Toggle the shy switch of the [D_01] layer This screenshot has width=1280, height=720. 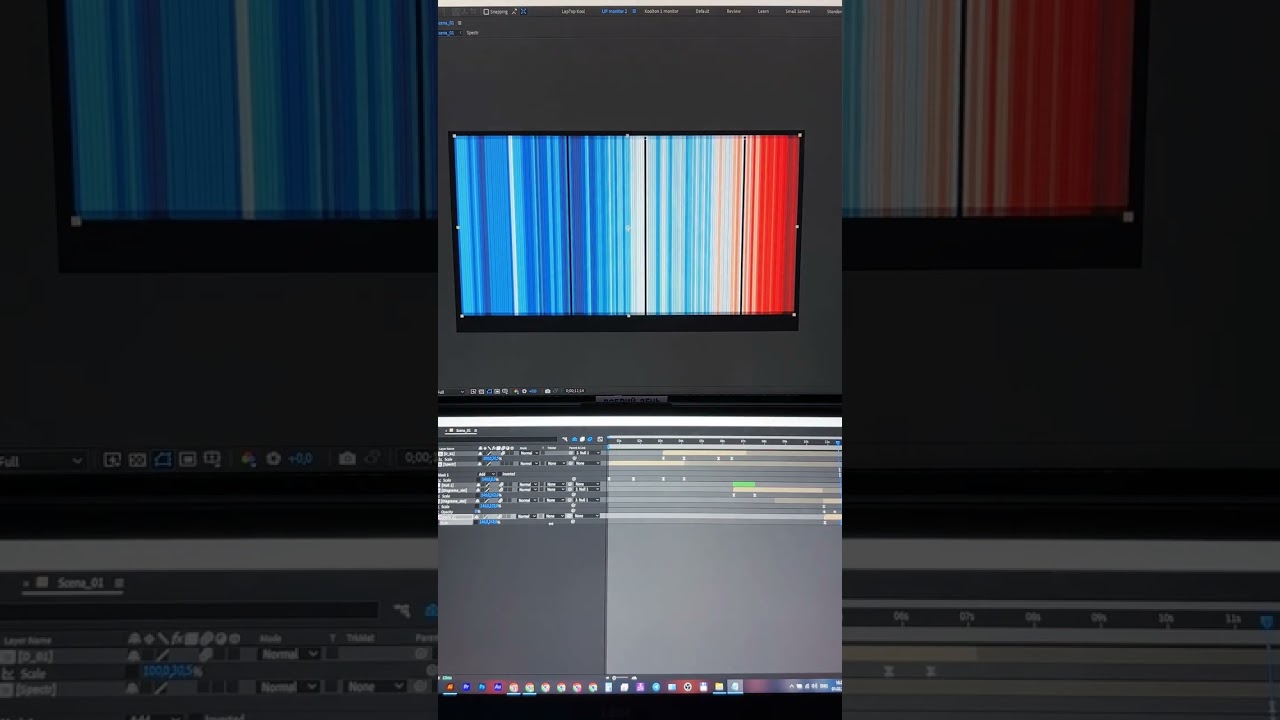480,453
